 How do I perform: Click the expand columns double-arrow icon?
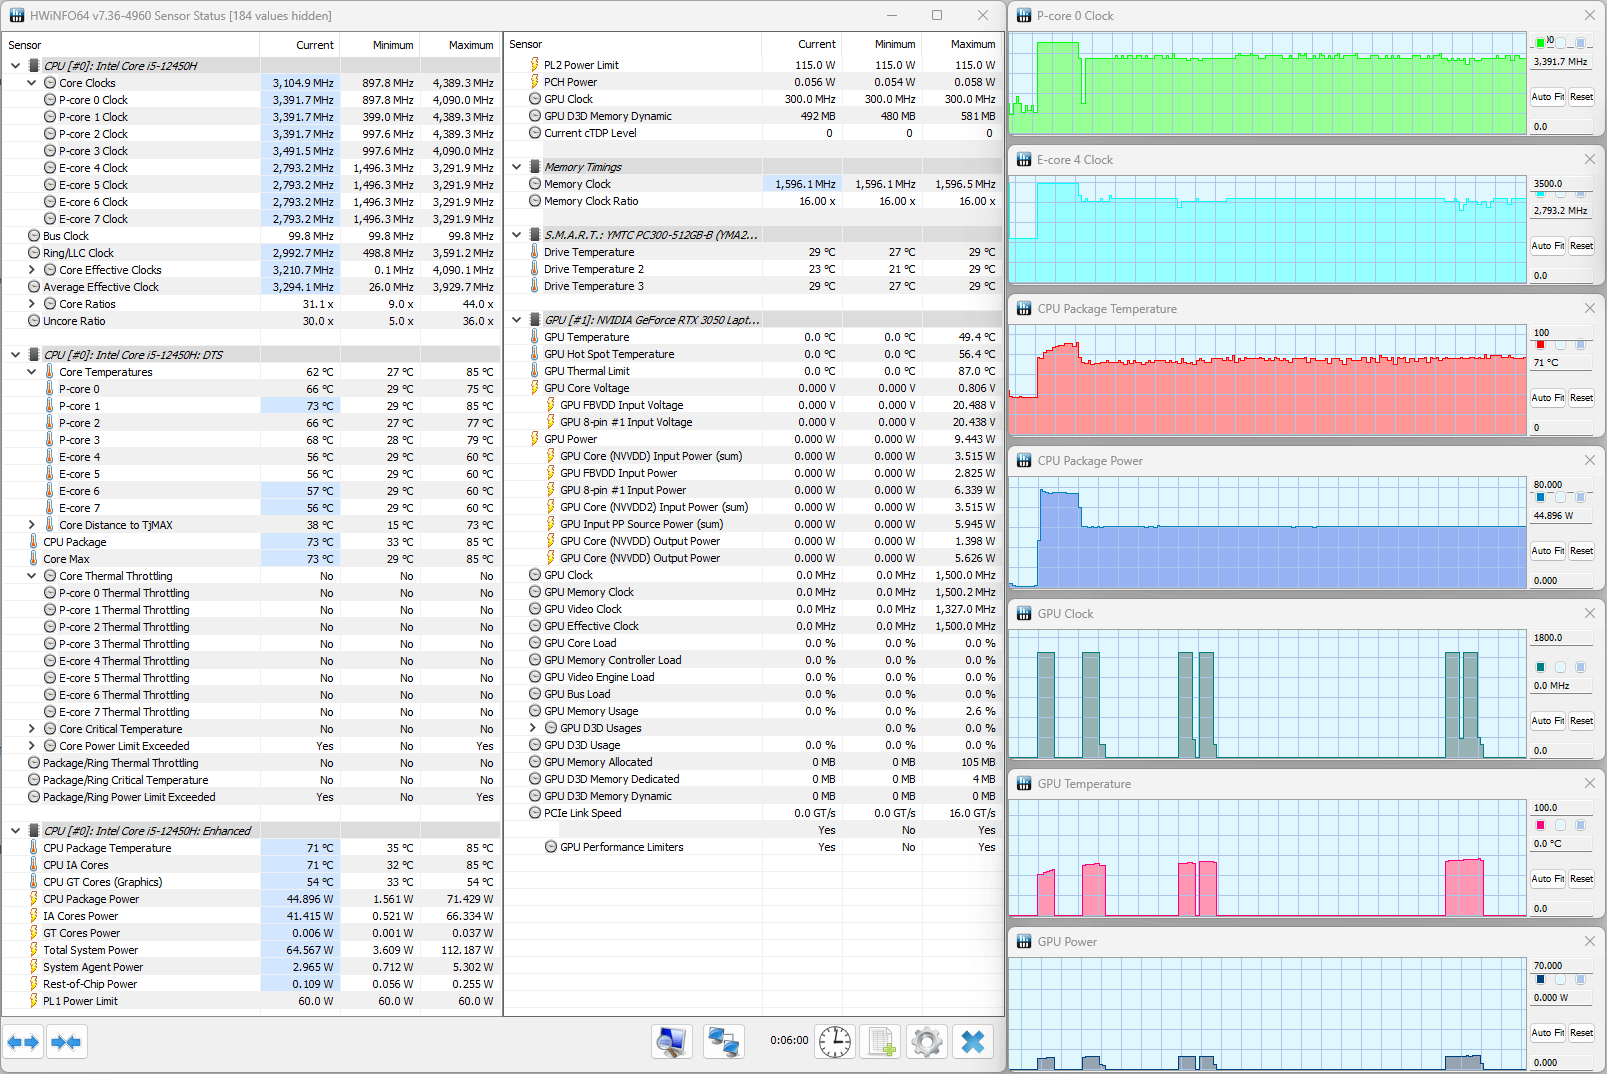point(23,1042)
